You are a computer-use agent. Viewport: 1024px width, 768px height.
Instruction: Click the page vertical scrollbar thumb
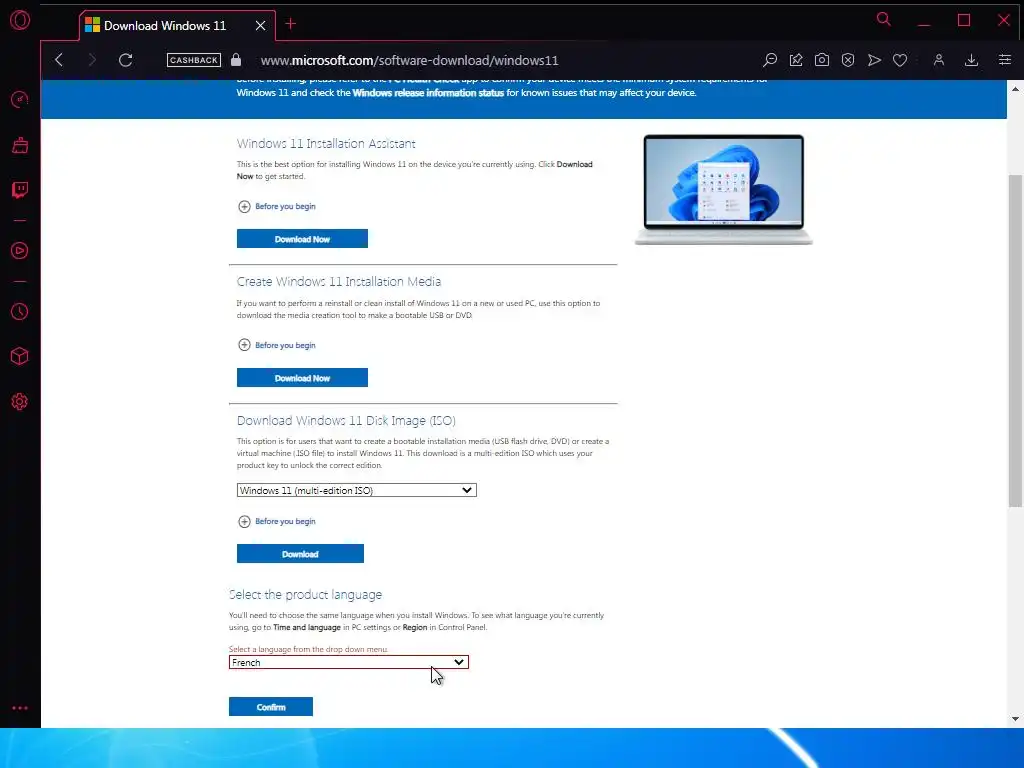point(1015,340)
